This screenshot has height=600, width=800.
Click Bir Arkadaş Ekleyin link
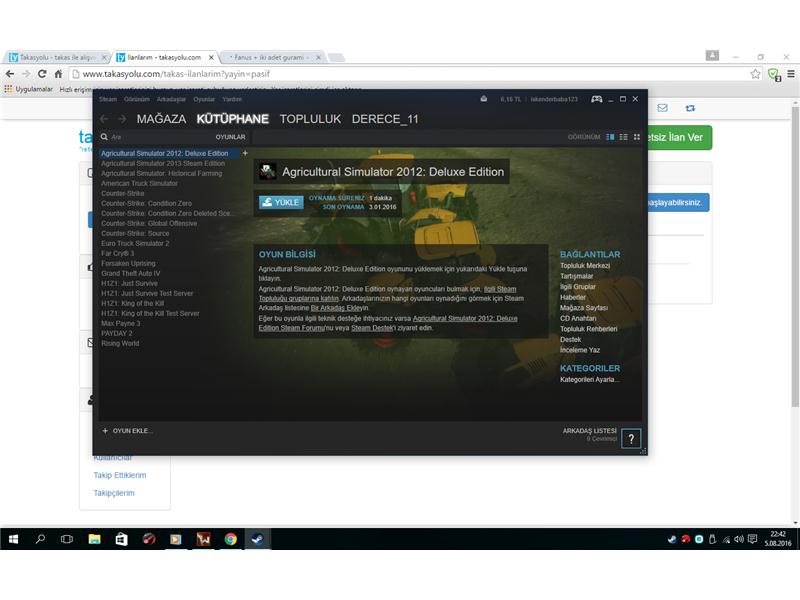[x=339, y=308]
